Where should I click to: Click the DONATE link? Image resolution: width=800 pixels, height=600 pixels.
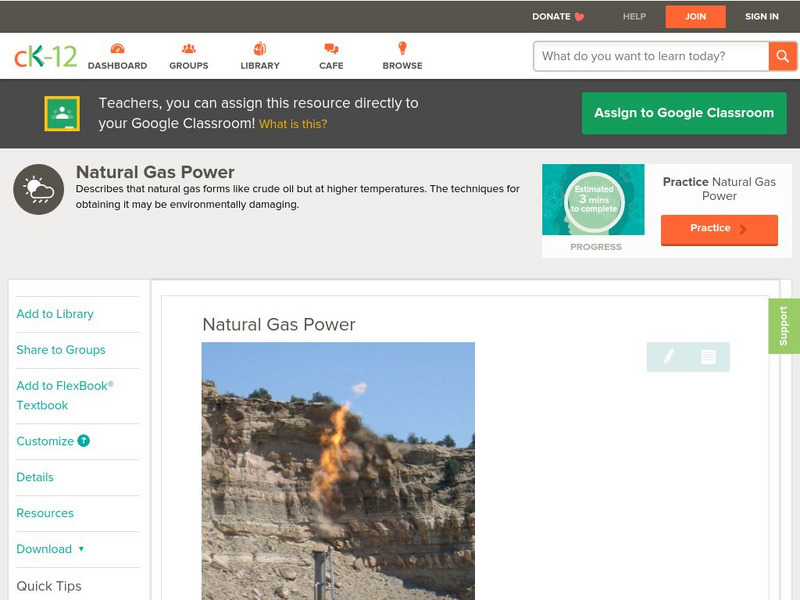[x=551, y=17]
